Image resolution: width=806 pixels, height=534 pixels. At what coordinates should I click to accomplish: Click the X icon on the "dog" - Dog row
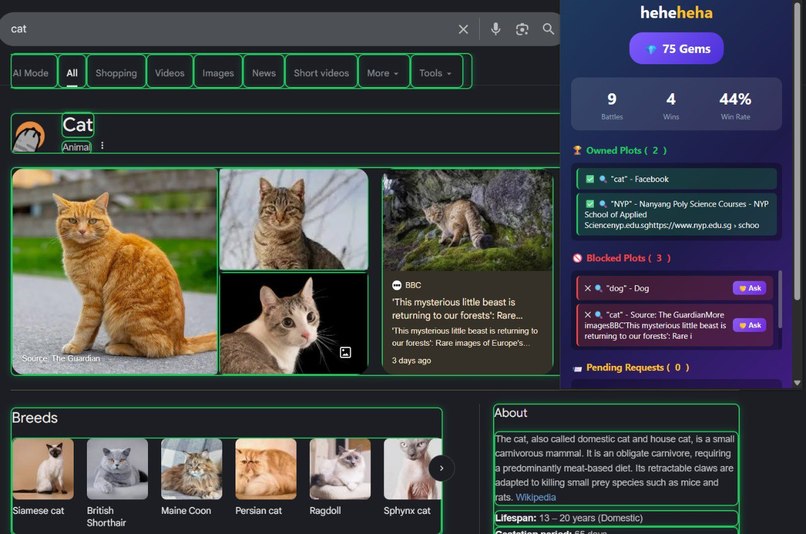point(588,288)
